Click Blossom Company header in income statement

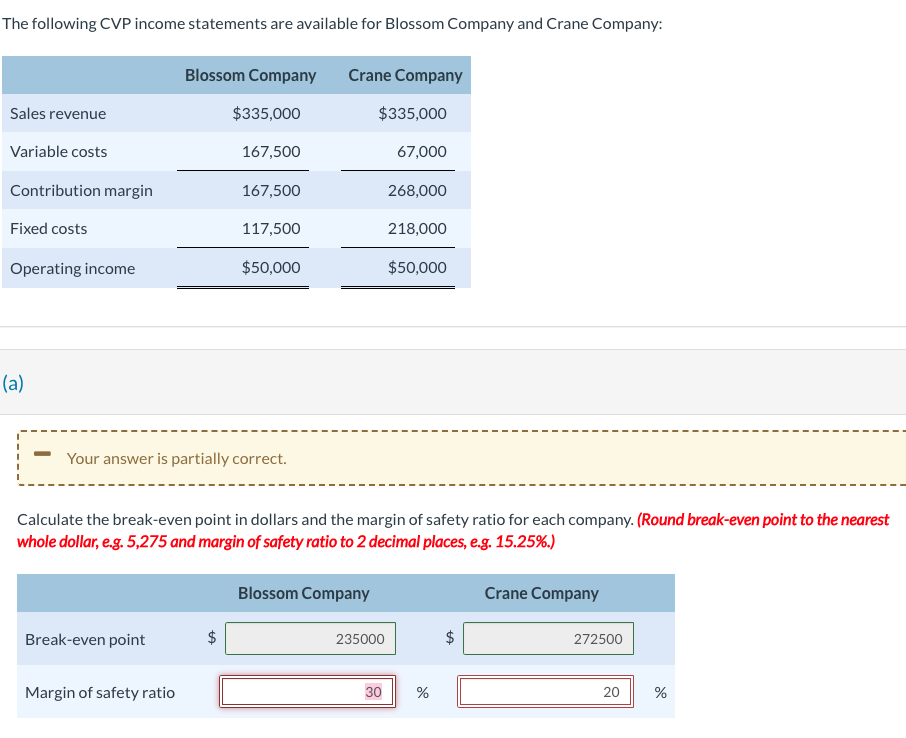click(x=250, y=76)
